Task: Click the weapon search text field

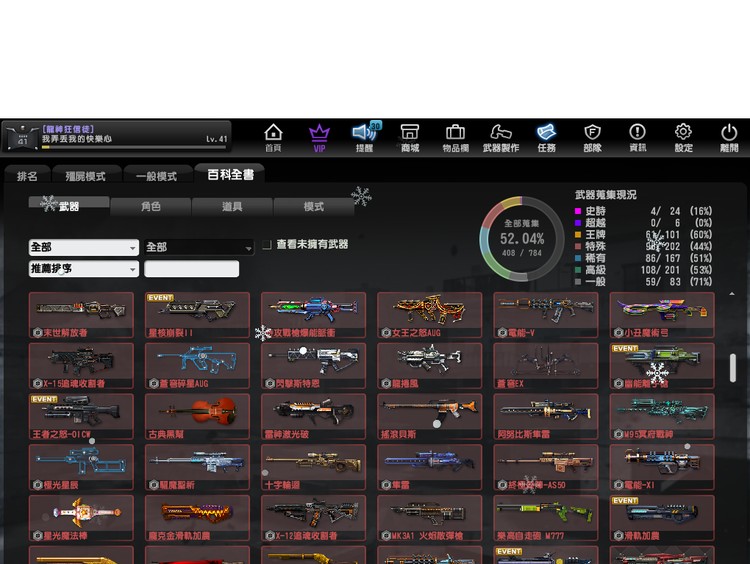Action: point(192,269)
